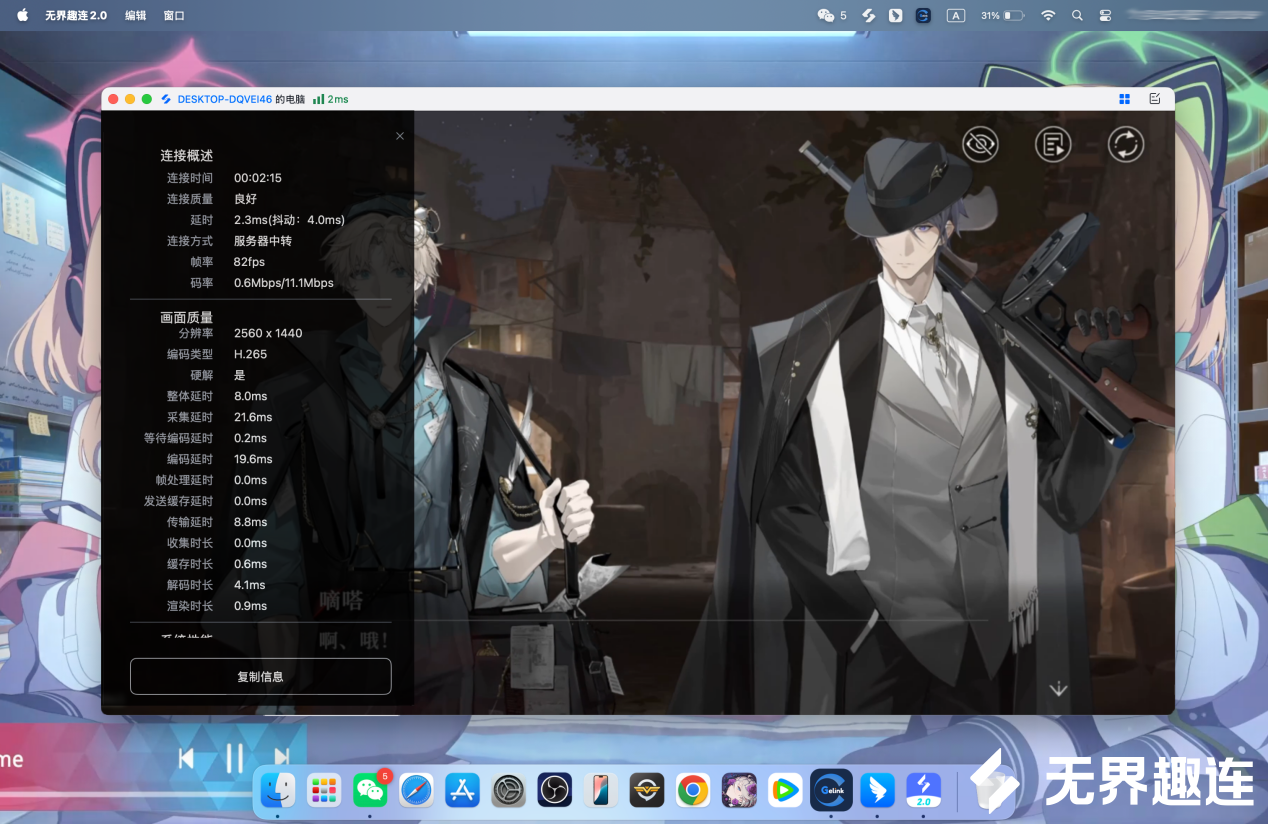Image resolution: width=1268 pixels, height=824 pixels.
Task: Click the 31% battery indicator
Action: [x=1002, y=15]
